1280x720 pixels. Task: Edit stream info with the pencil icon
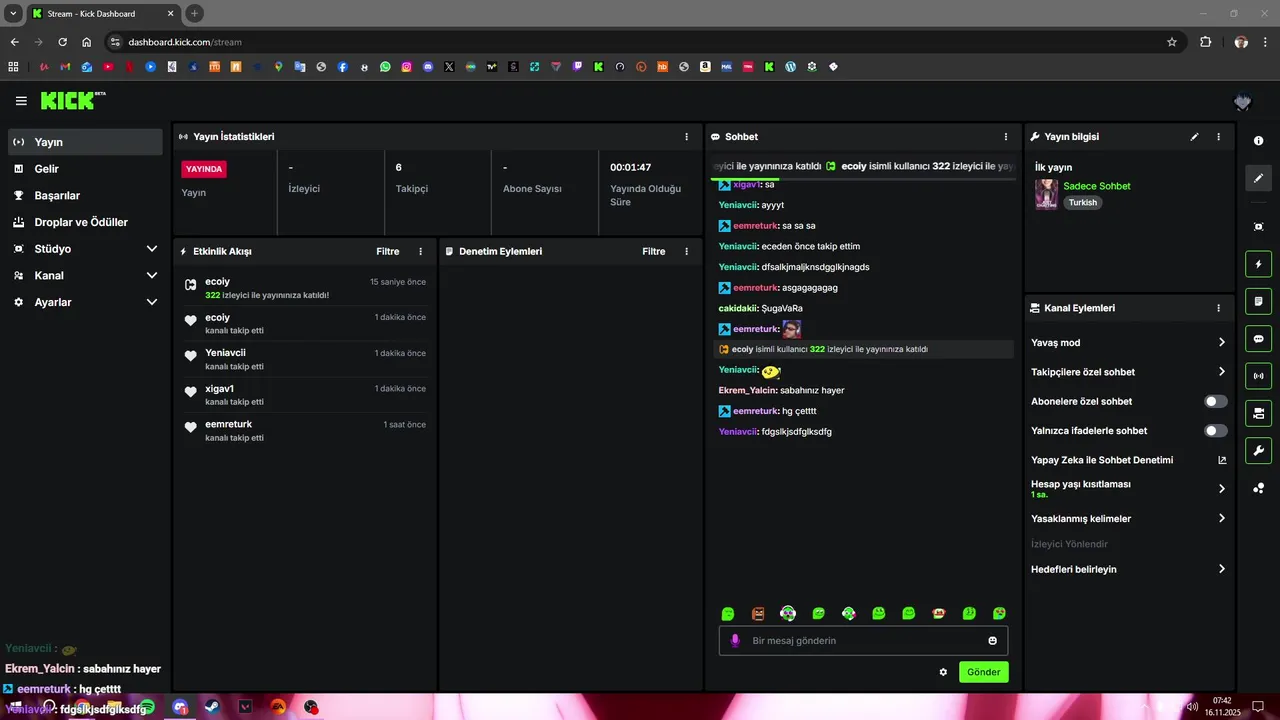click(1194, 137)
